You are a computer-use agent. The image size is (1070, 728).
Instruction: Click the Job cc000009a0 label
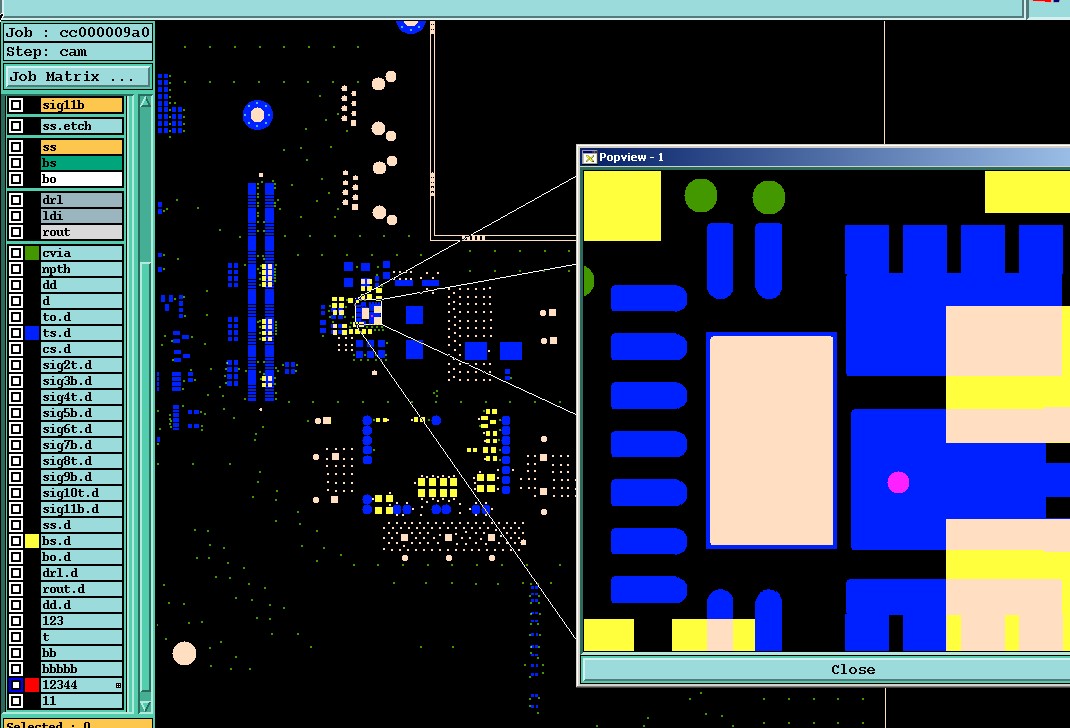[78, 33]
